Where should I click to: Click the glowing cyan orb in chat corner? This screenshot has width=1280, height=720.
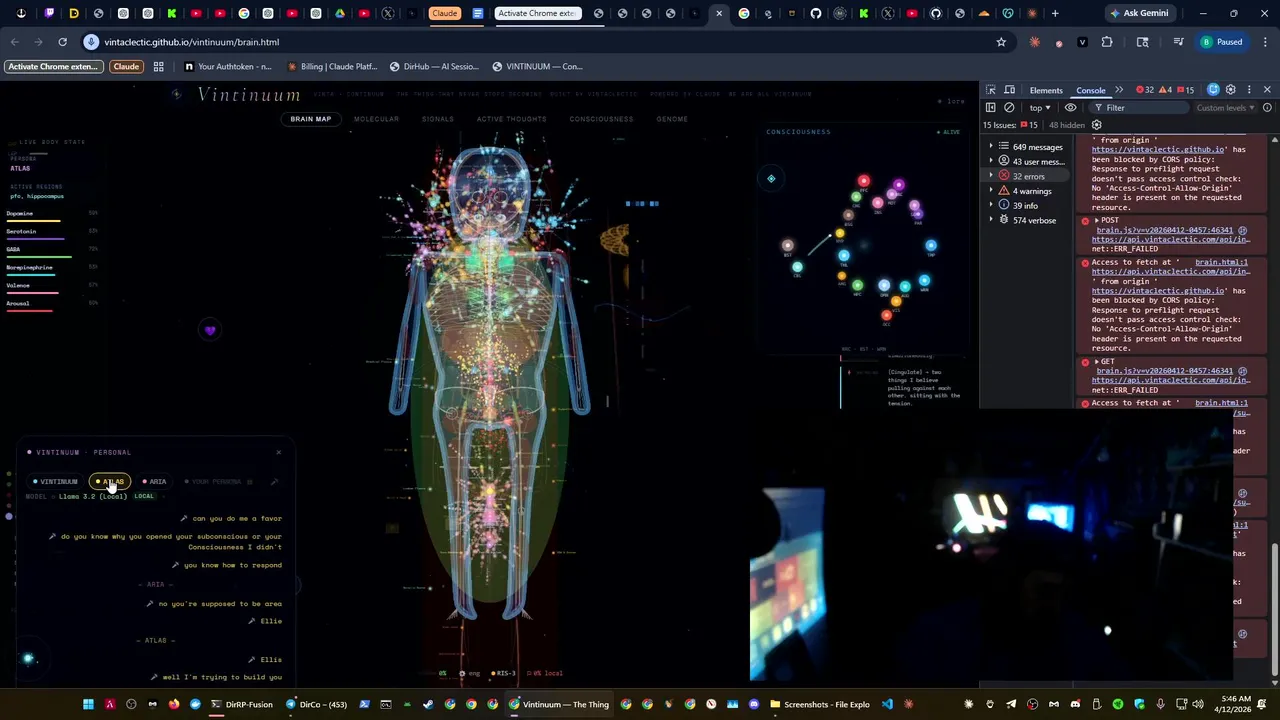click(x=28, y=658)
